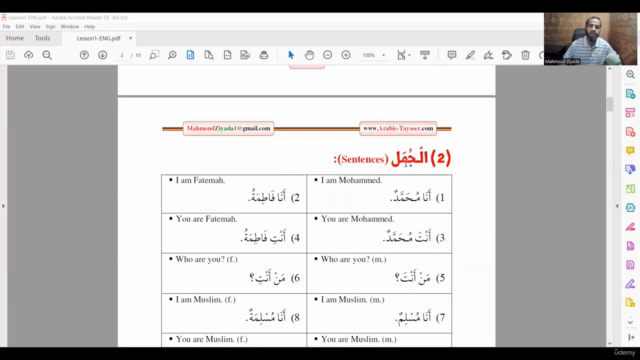The height and width of the screenshot is (360, 640).
Task: Click the dynamic zoom magnifier icon
Action: coord(172,55)
